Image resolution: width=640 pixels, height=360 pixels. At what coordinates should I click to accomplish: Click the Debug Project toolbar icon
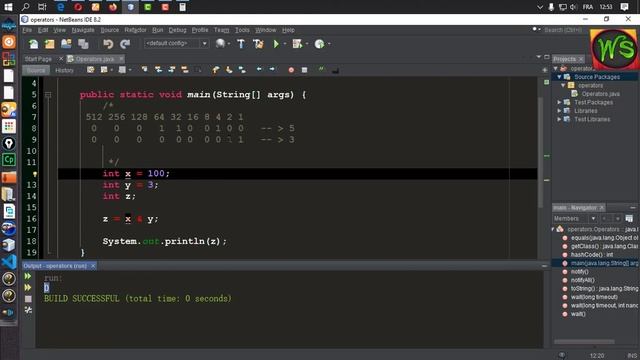[x=297, y=44]
